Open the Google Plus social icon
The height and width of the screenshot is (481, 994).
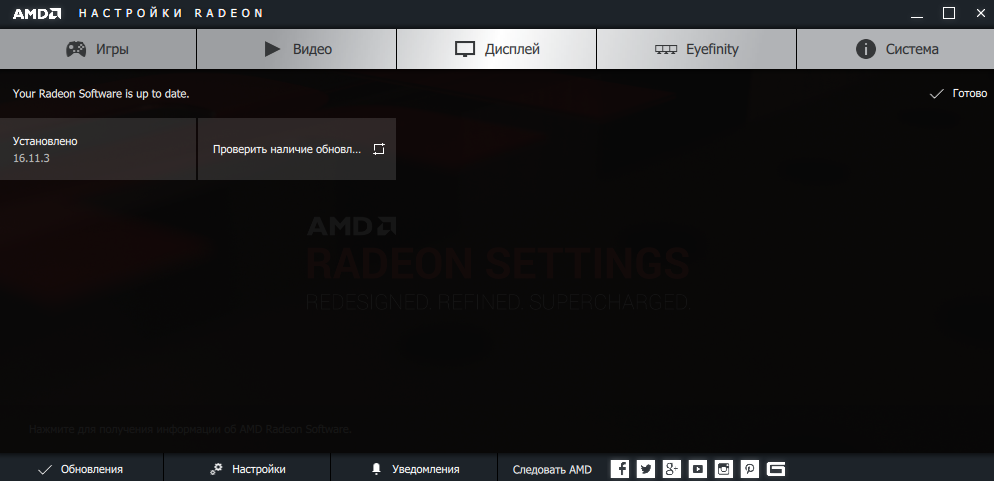(x=672, y=469)
